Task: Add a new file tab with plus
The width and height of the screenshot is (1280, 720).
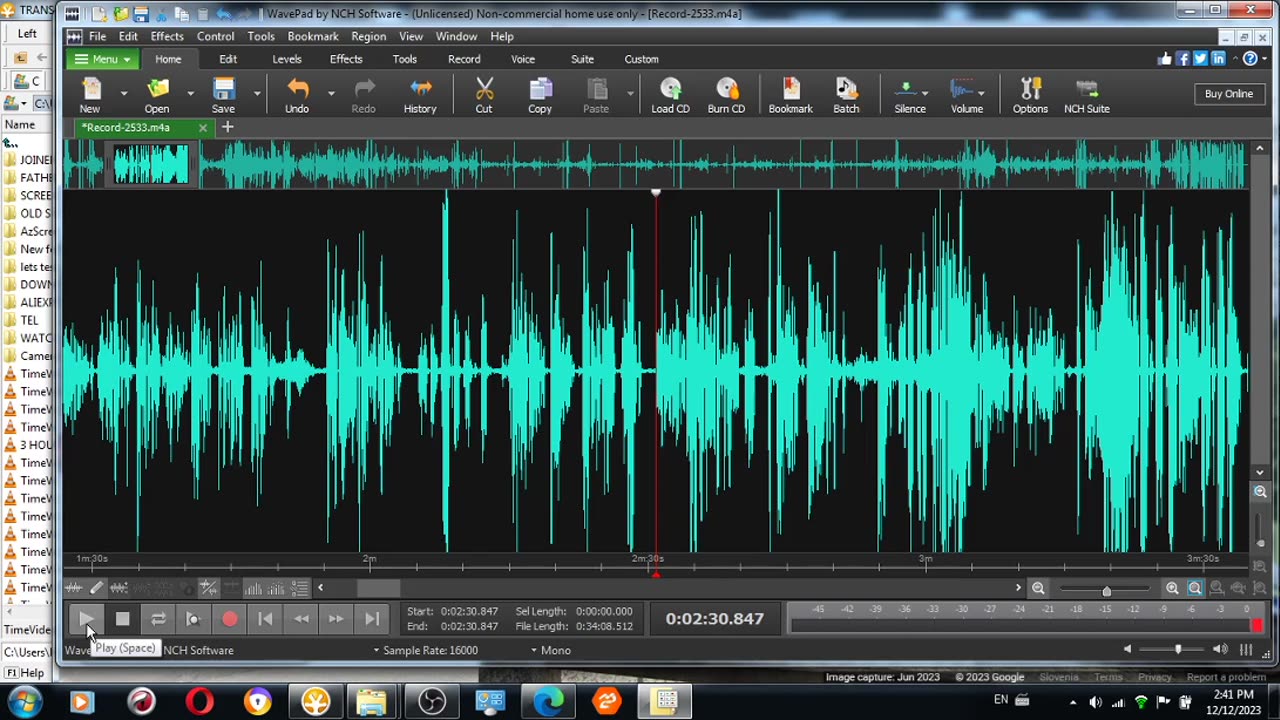Action: click(x=227, y=127)
